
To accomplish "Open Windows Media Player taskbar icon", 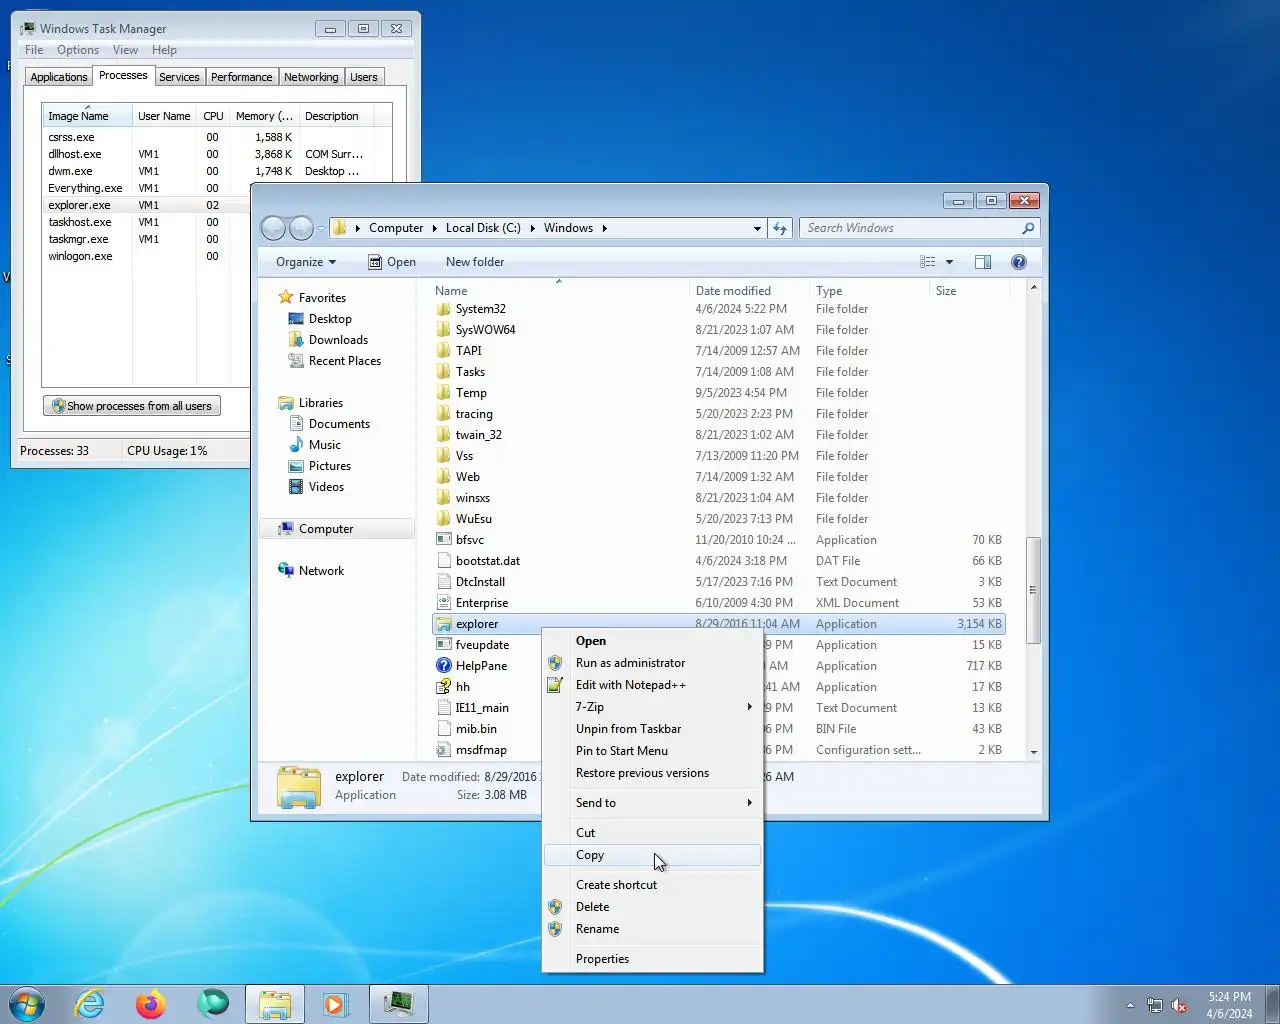I will tap(335, 1004).
